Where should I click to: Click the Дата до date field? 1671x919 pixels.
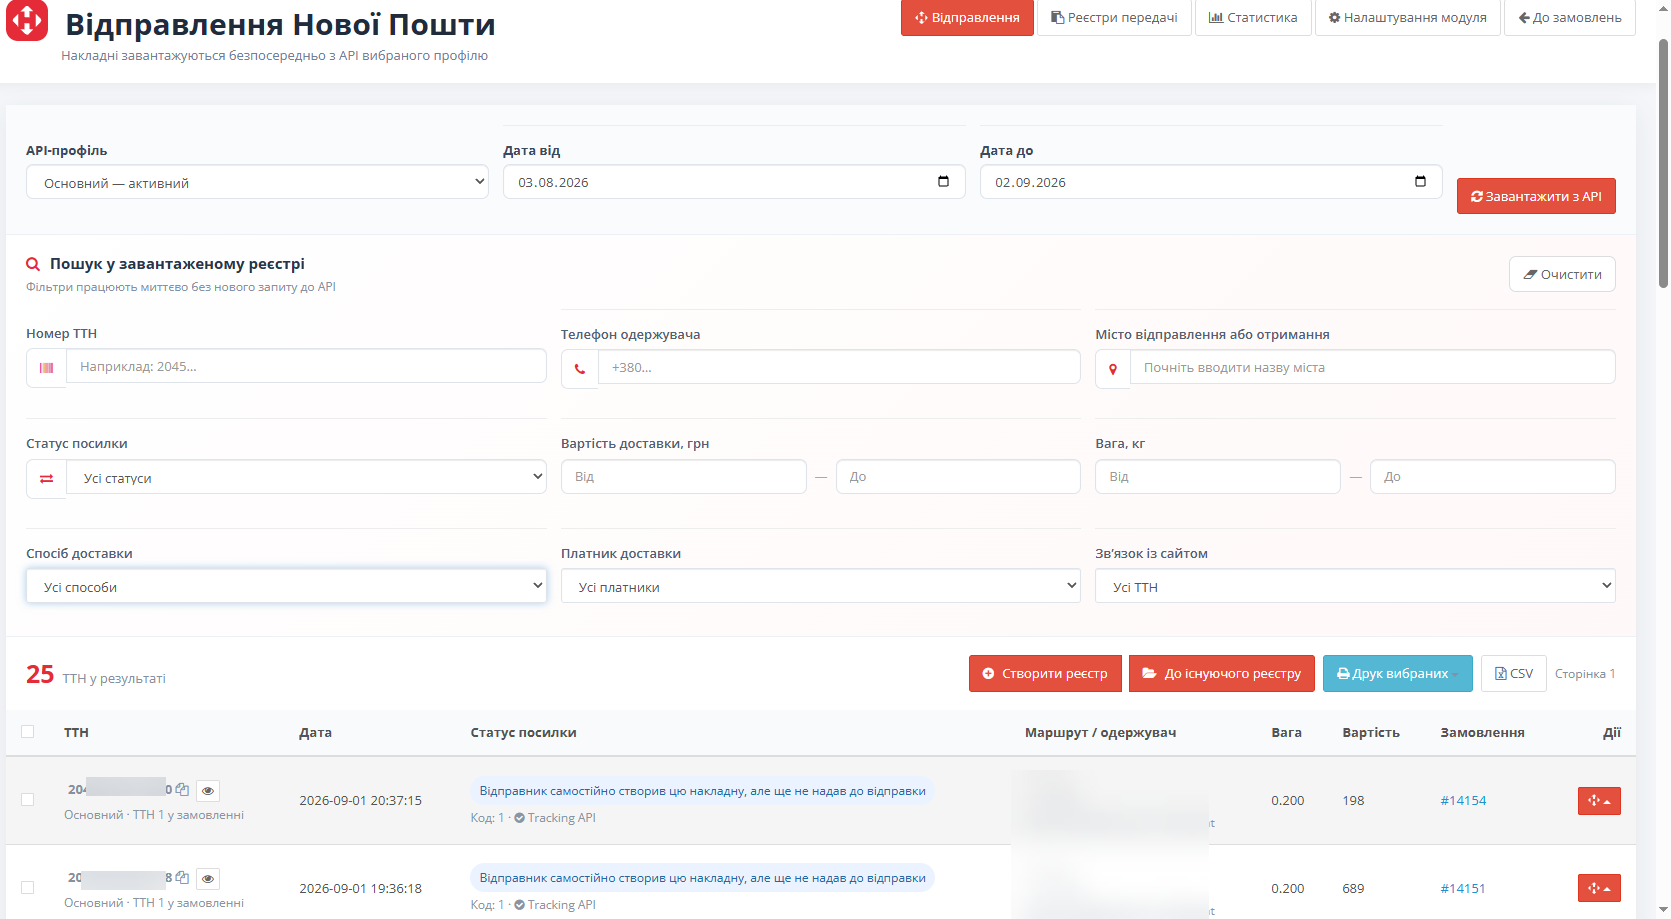pos(1211,182)
